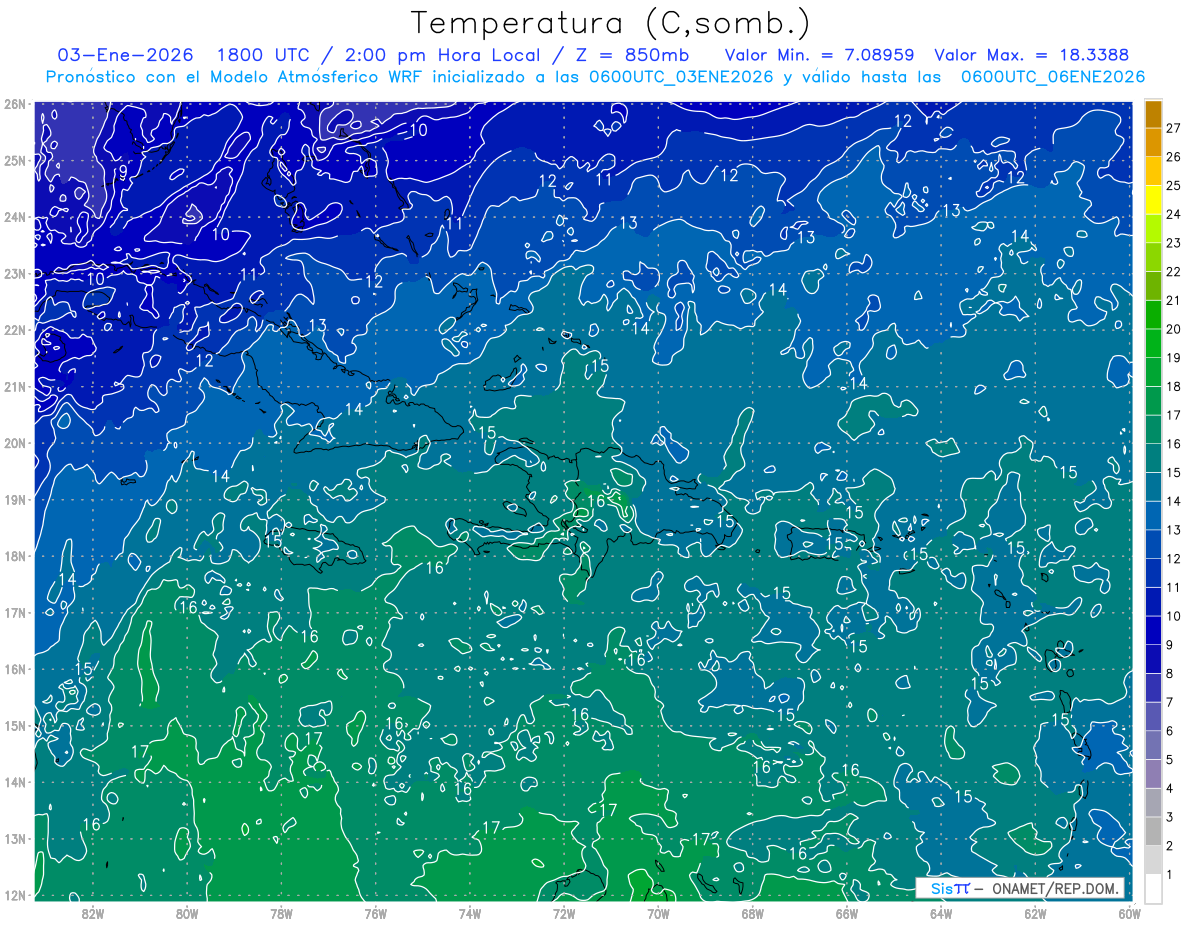Click the "0600UTC_06ENE2026" valid-until text

click(1052, 76)
